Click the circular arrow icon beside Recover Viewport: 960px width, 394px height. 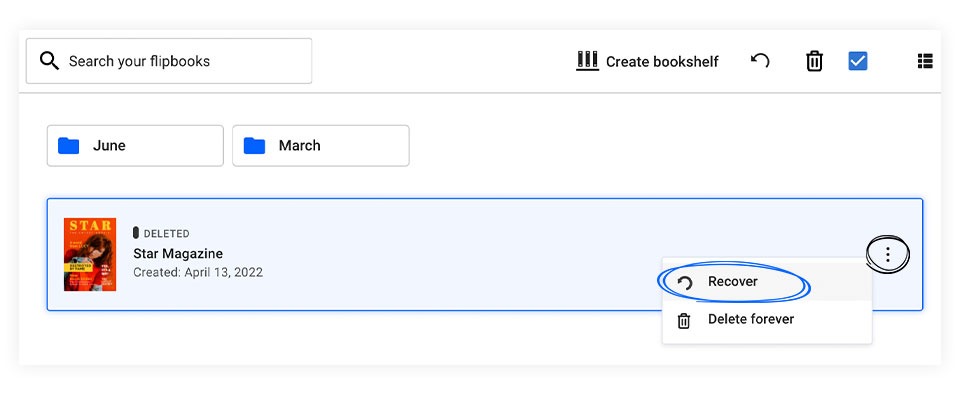(684, 283)
